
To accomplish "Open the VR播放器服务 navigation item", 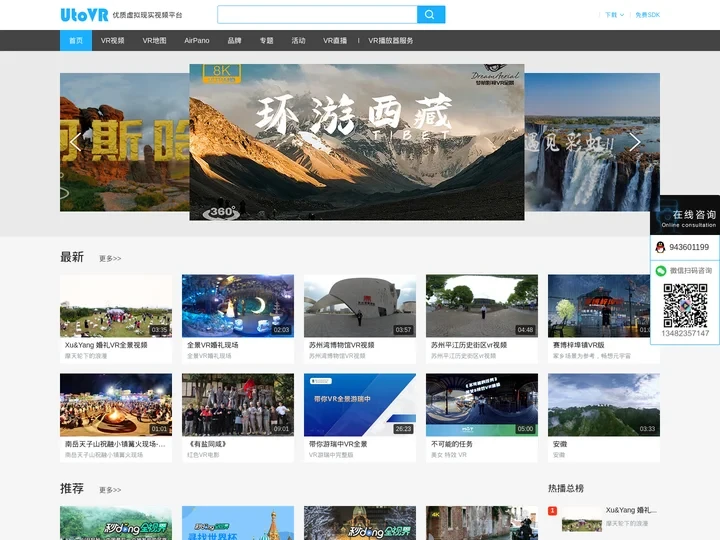I will 390,40.
